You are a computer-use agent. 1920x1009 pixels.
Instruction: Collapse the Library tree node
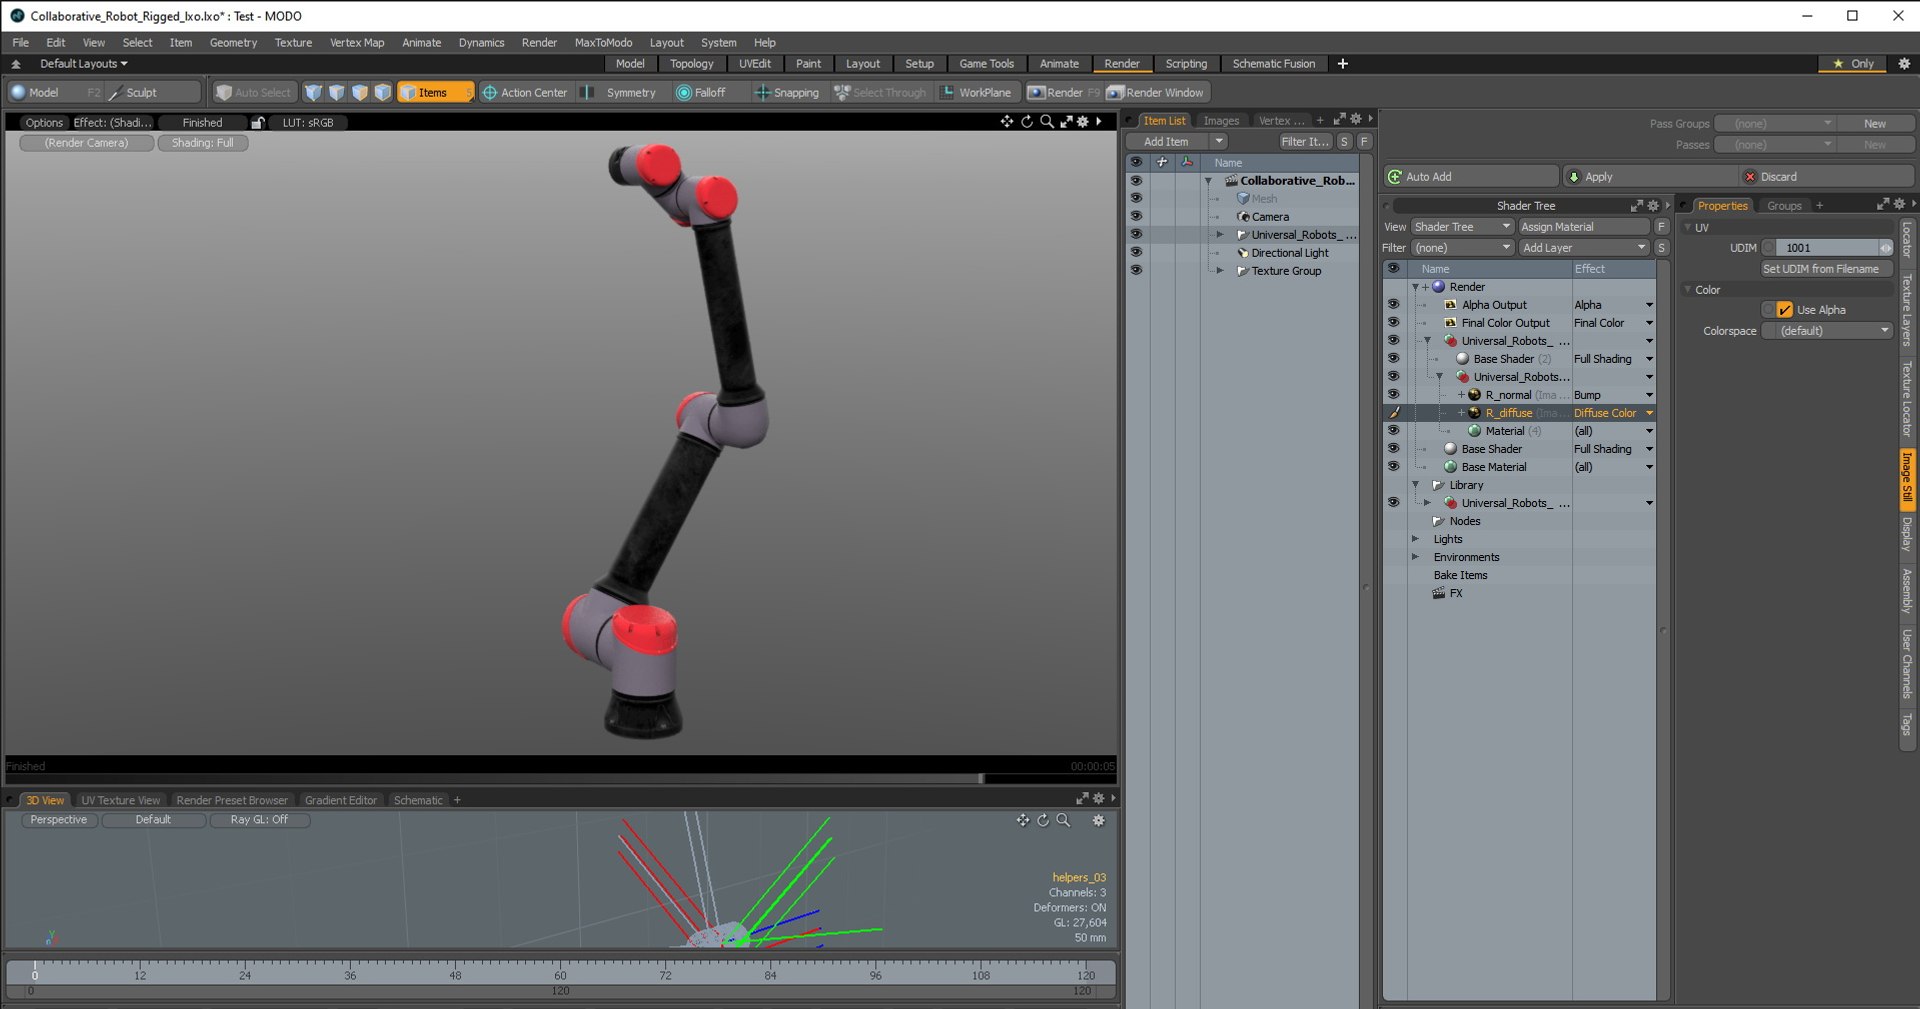tap(1415, 484)
